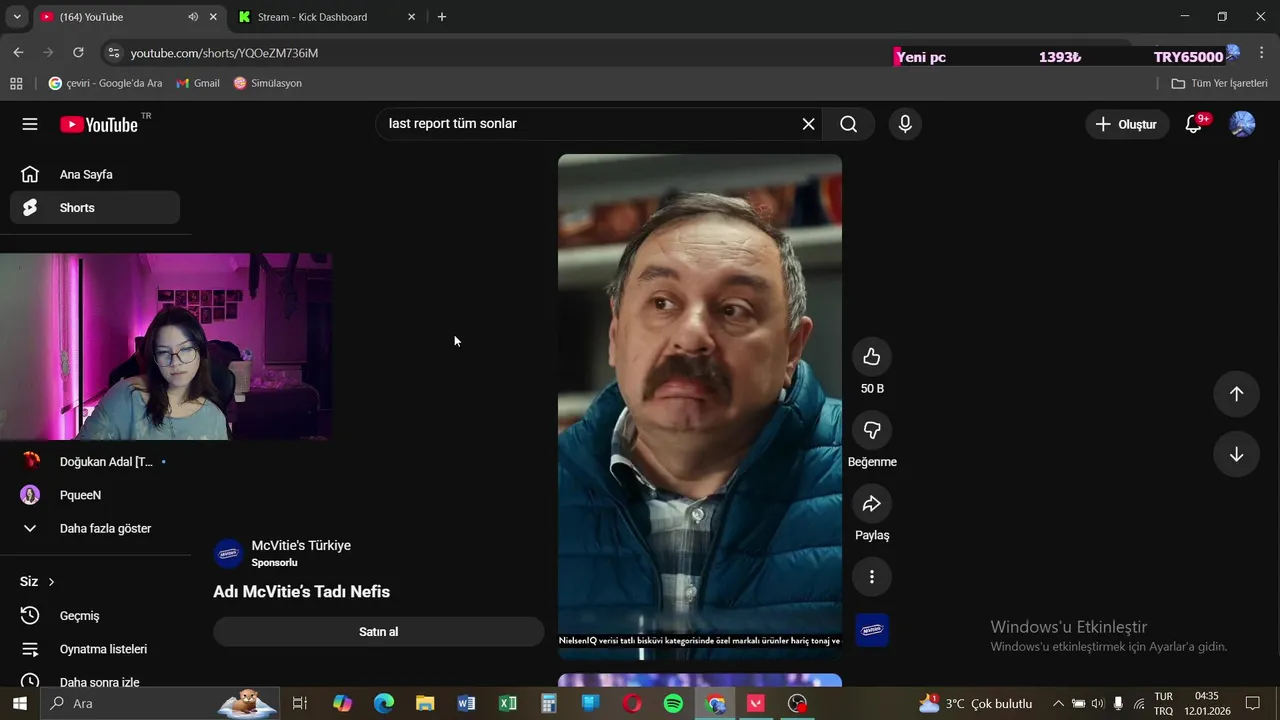Open çeviri - Google'da Ara bookmark
Image resolution: width=1280 pixels, height=720 pixels.
105,83
